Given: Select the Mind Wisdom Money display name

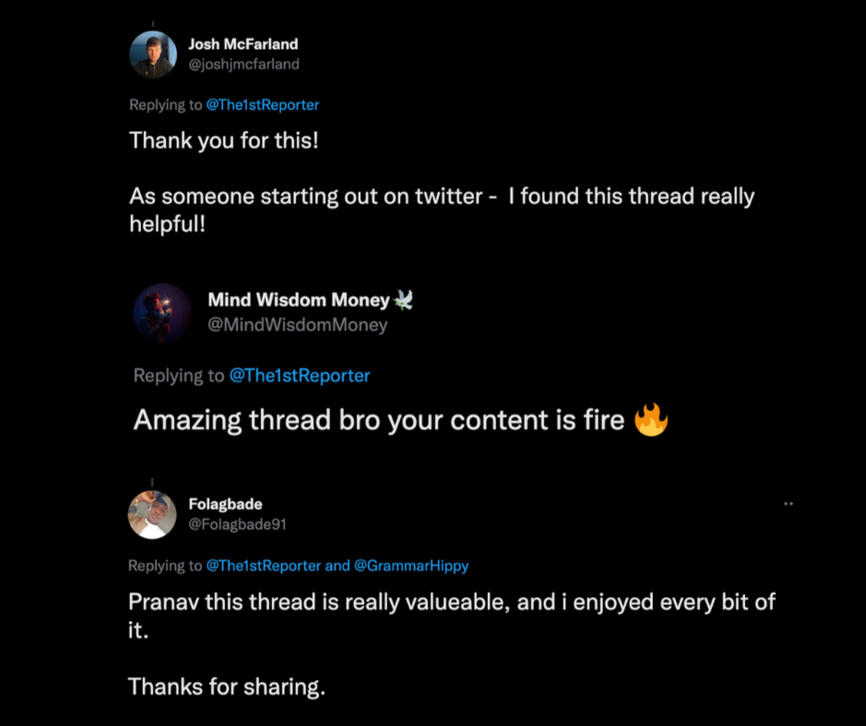Looking at the screenshot, I should [x=298, y=300].
